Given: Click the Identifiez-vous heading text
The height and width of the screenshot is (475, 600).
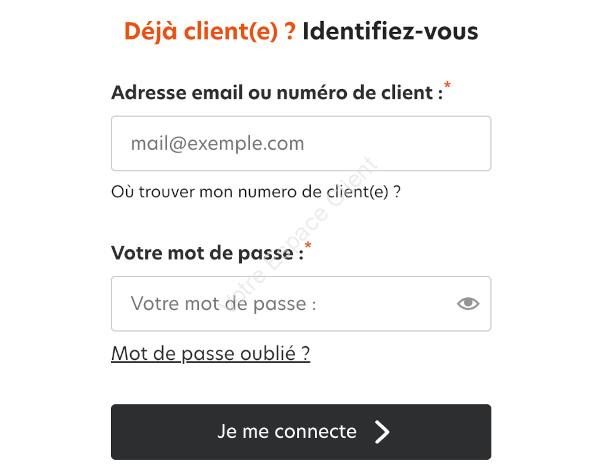Looking at the screenshot, I should point(390,31).
